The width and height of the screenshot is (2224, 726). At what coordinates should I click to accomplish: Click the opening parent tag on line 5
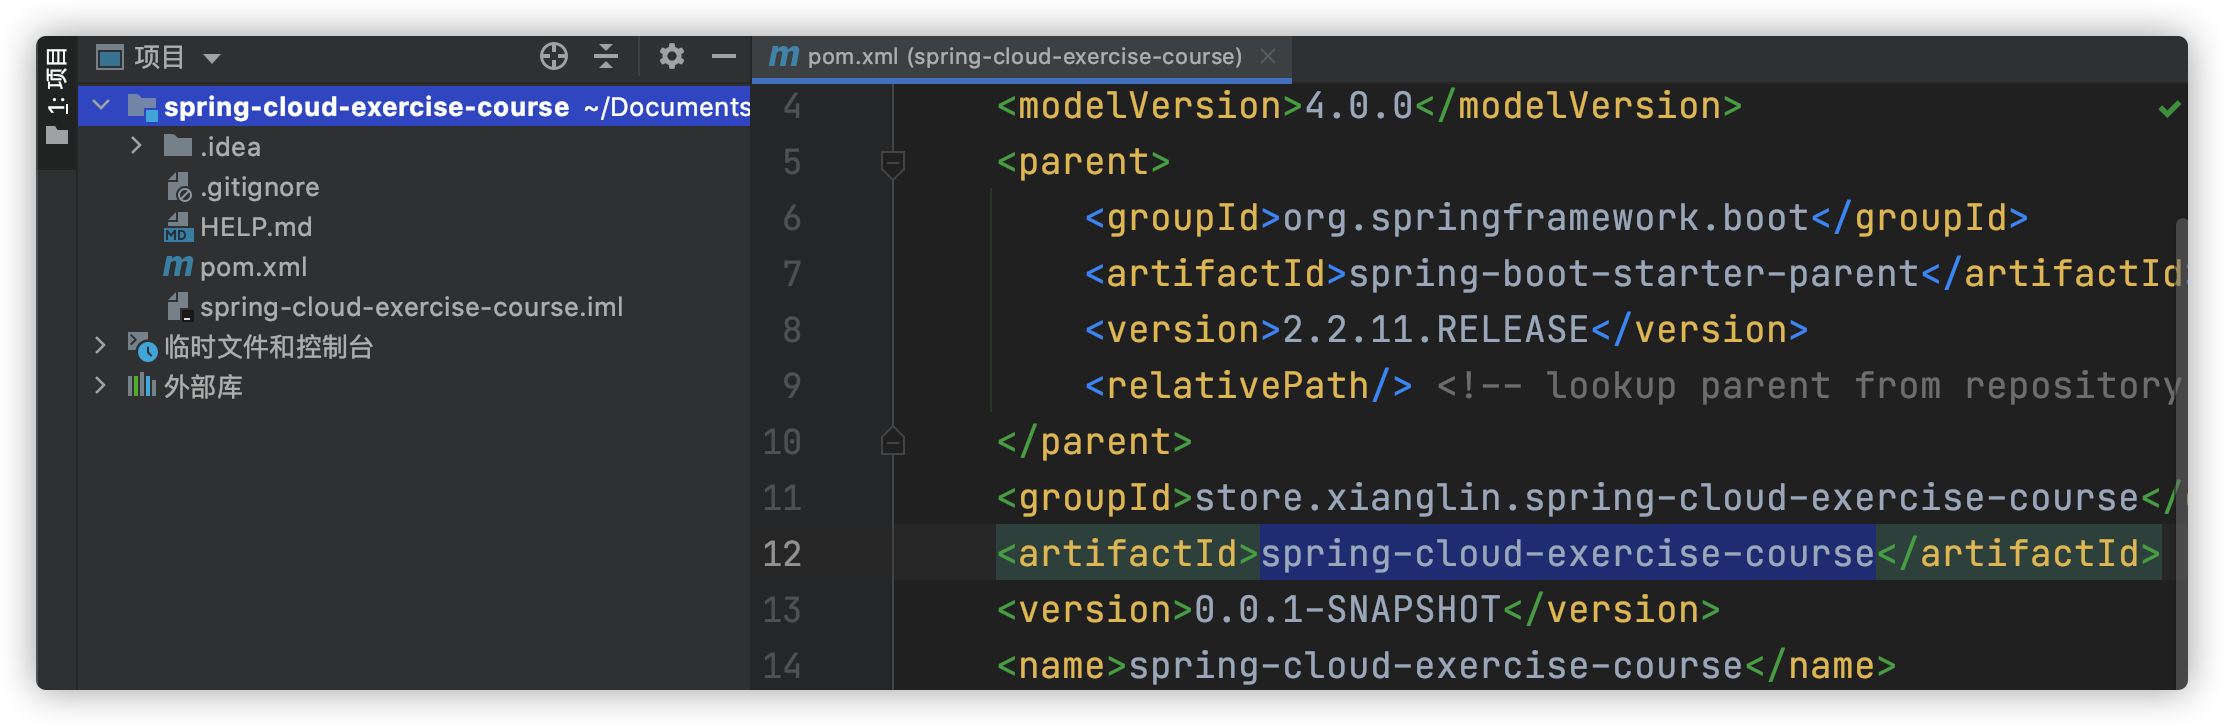coord(1083,162)
